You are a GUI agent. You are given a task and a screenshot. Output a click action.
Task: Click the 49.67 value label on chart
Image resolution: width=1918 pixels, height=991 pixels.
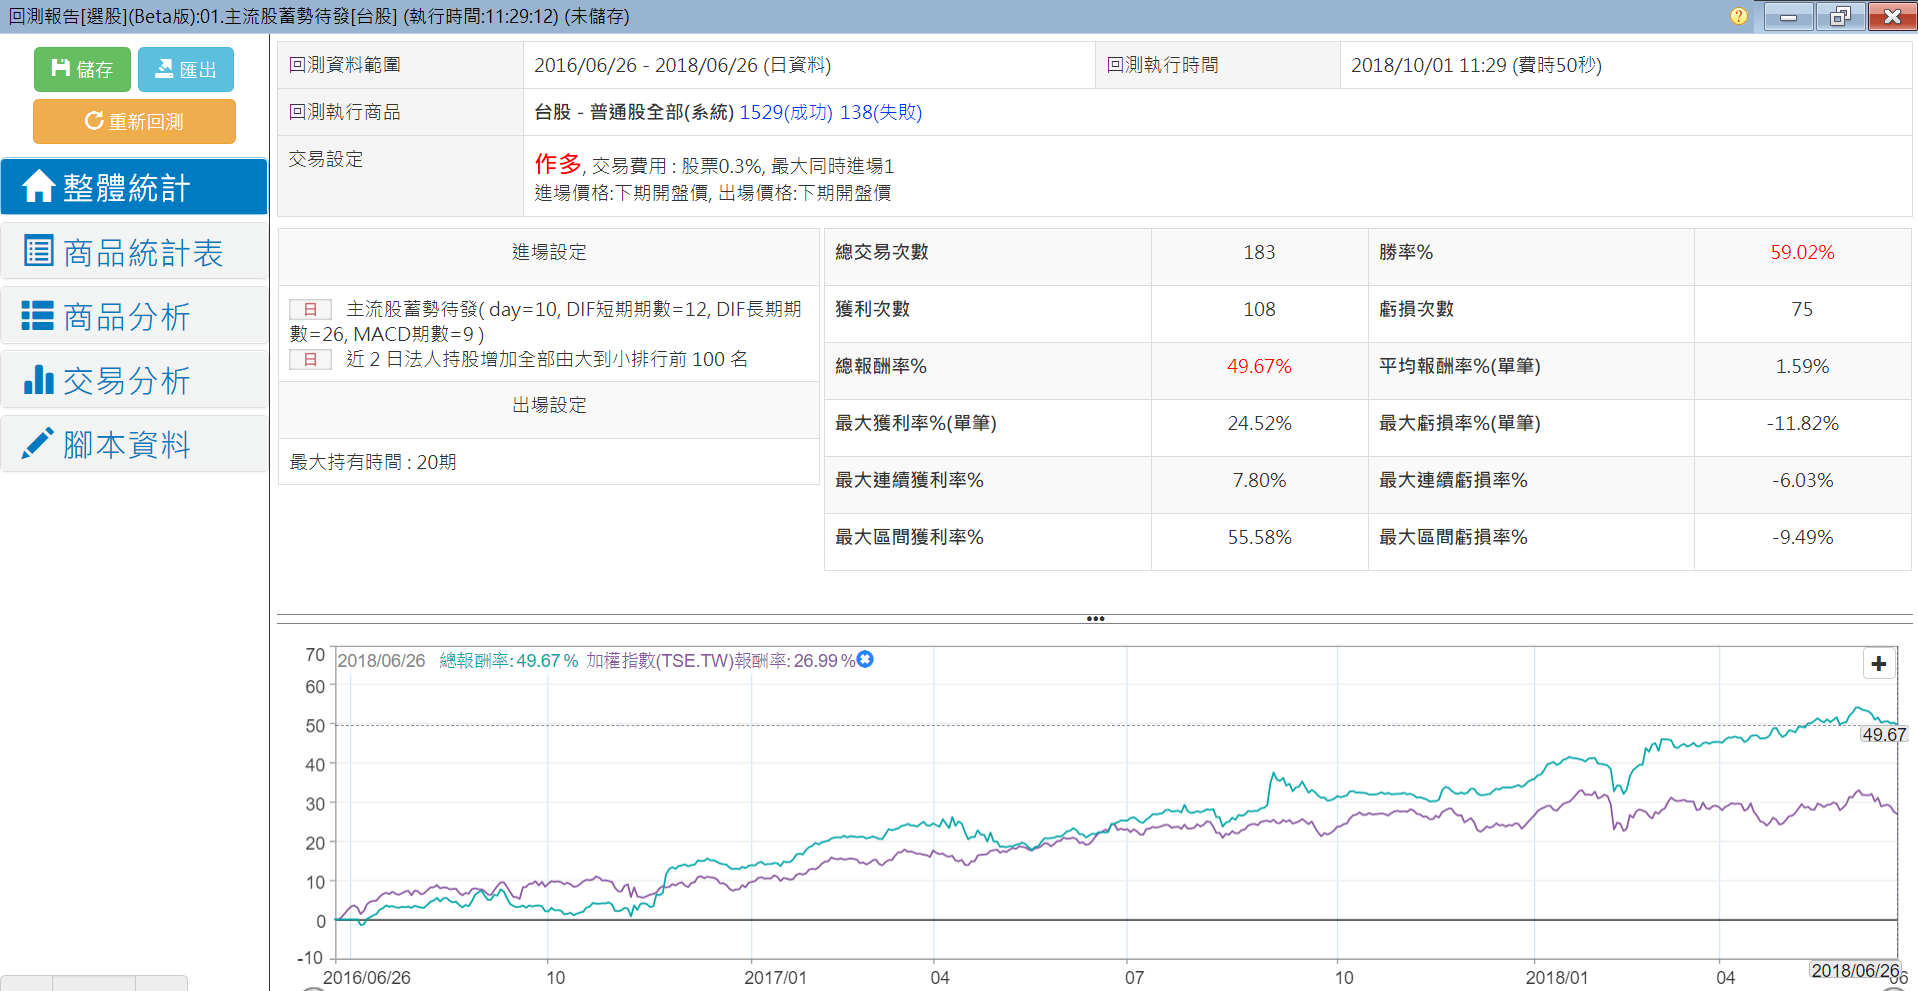1883,735
